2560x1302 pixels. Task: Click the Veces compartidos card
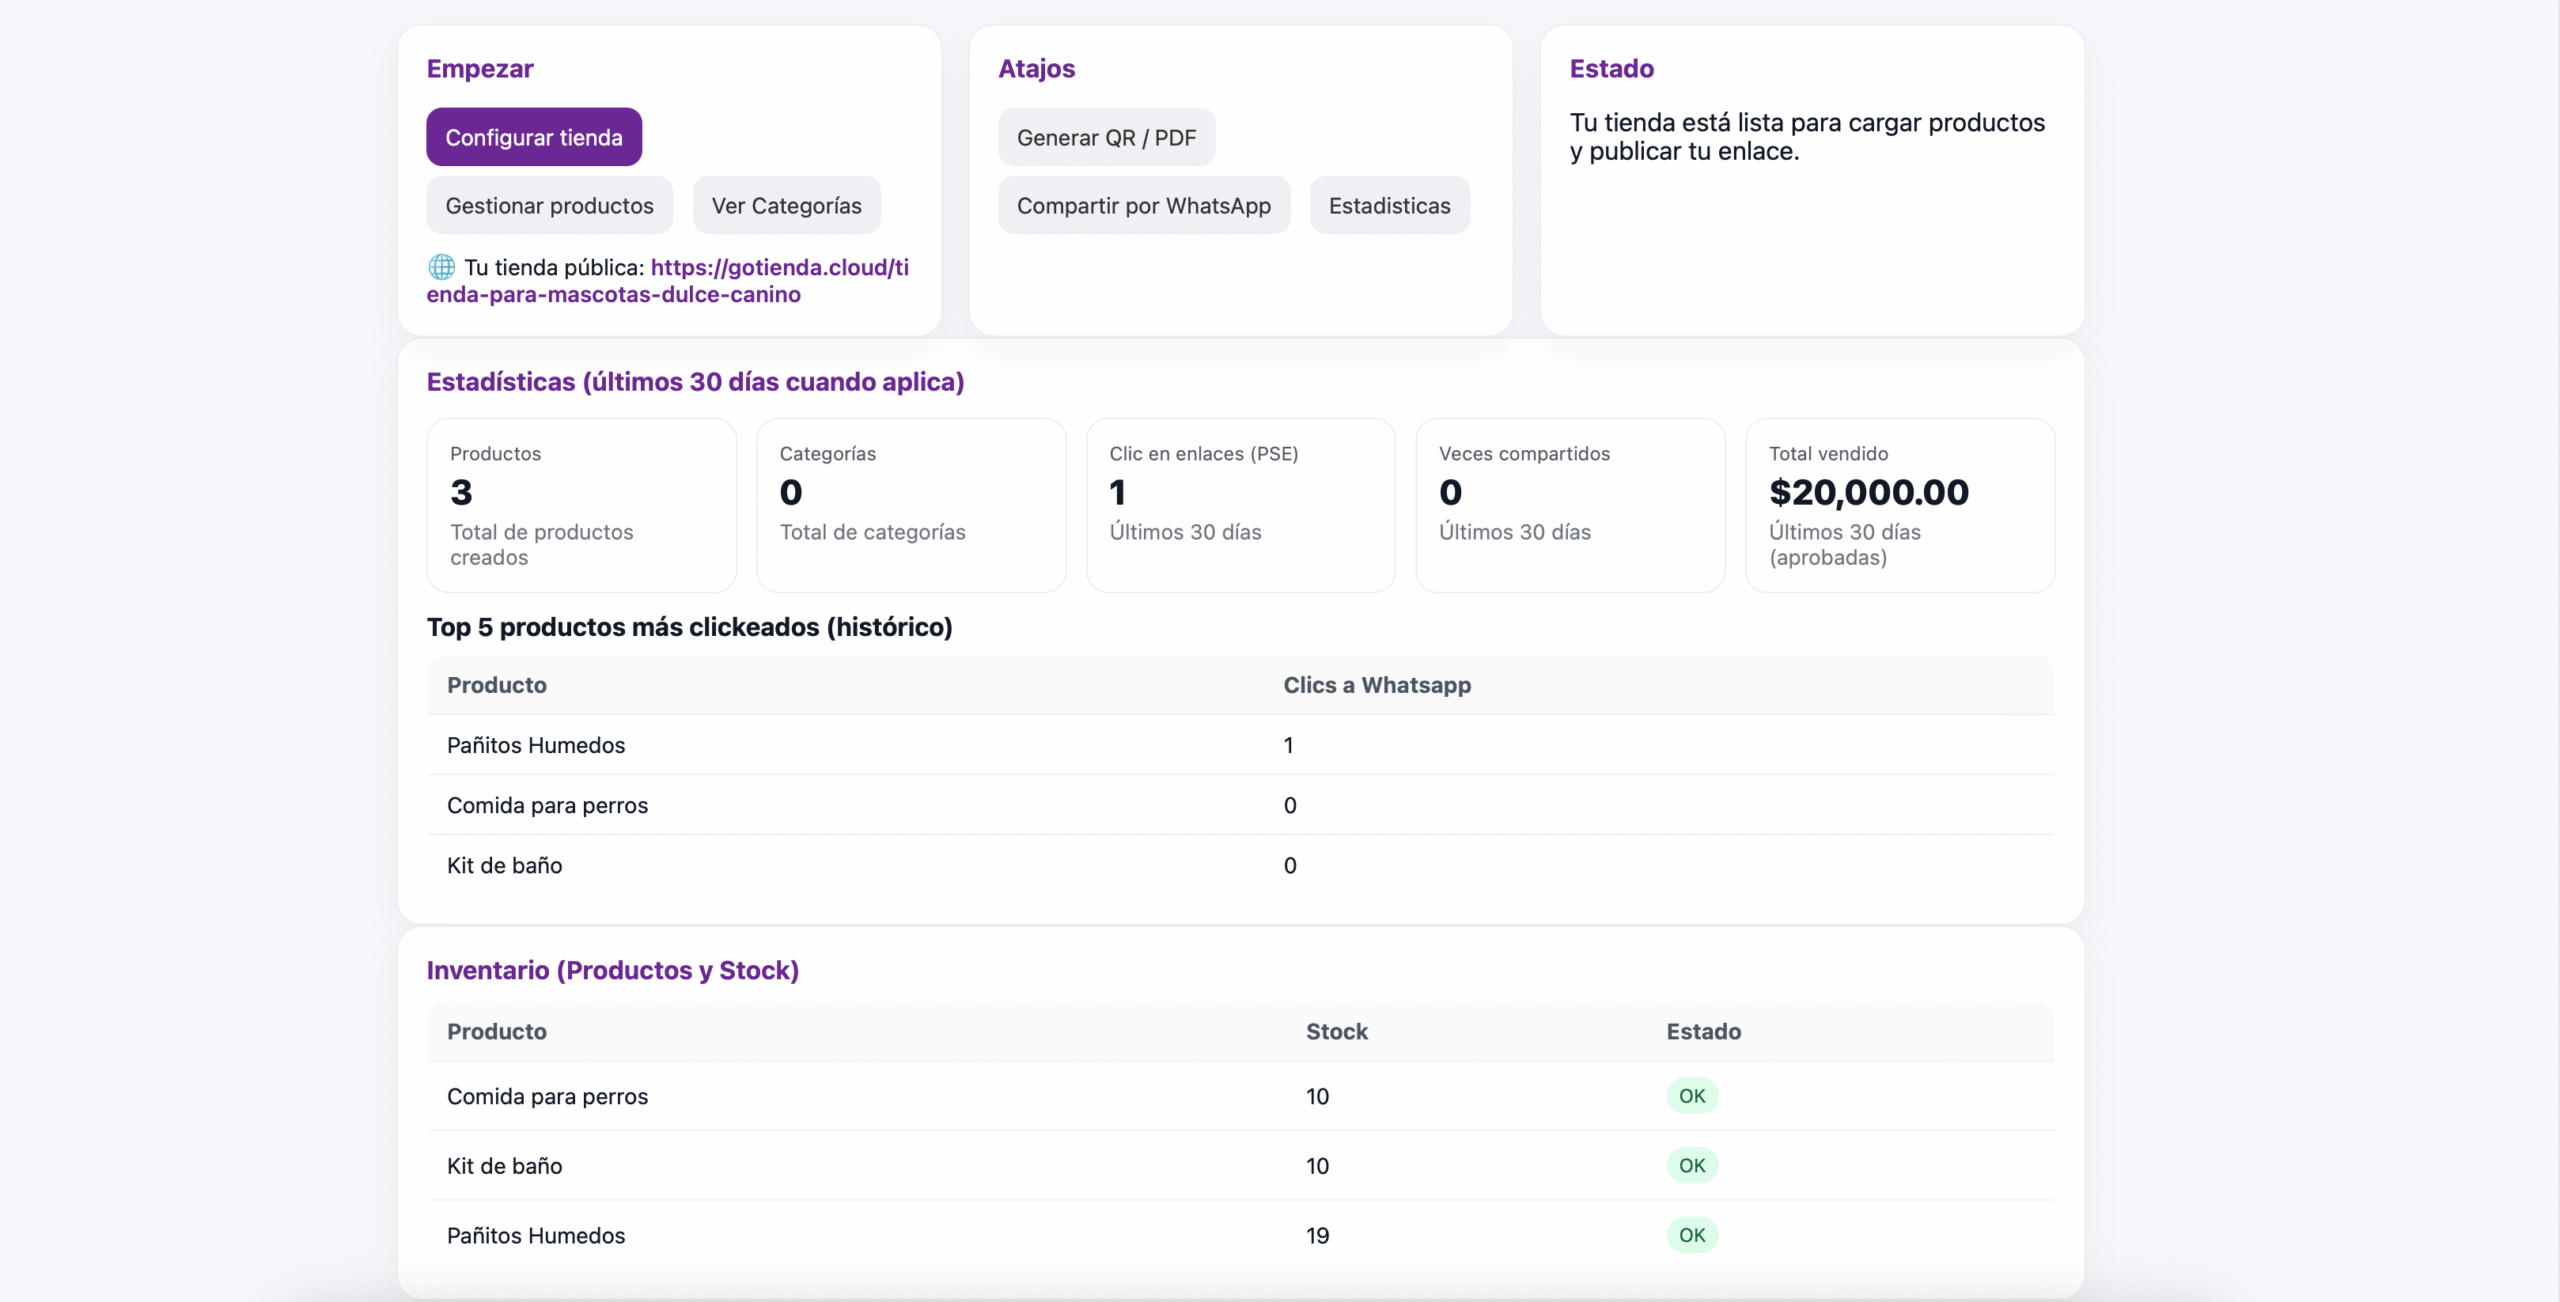click(1570, 504)
